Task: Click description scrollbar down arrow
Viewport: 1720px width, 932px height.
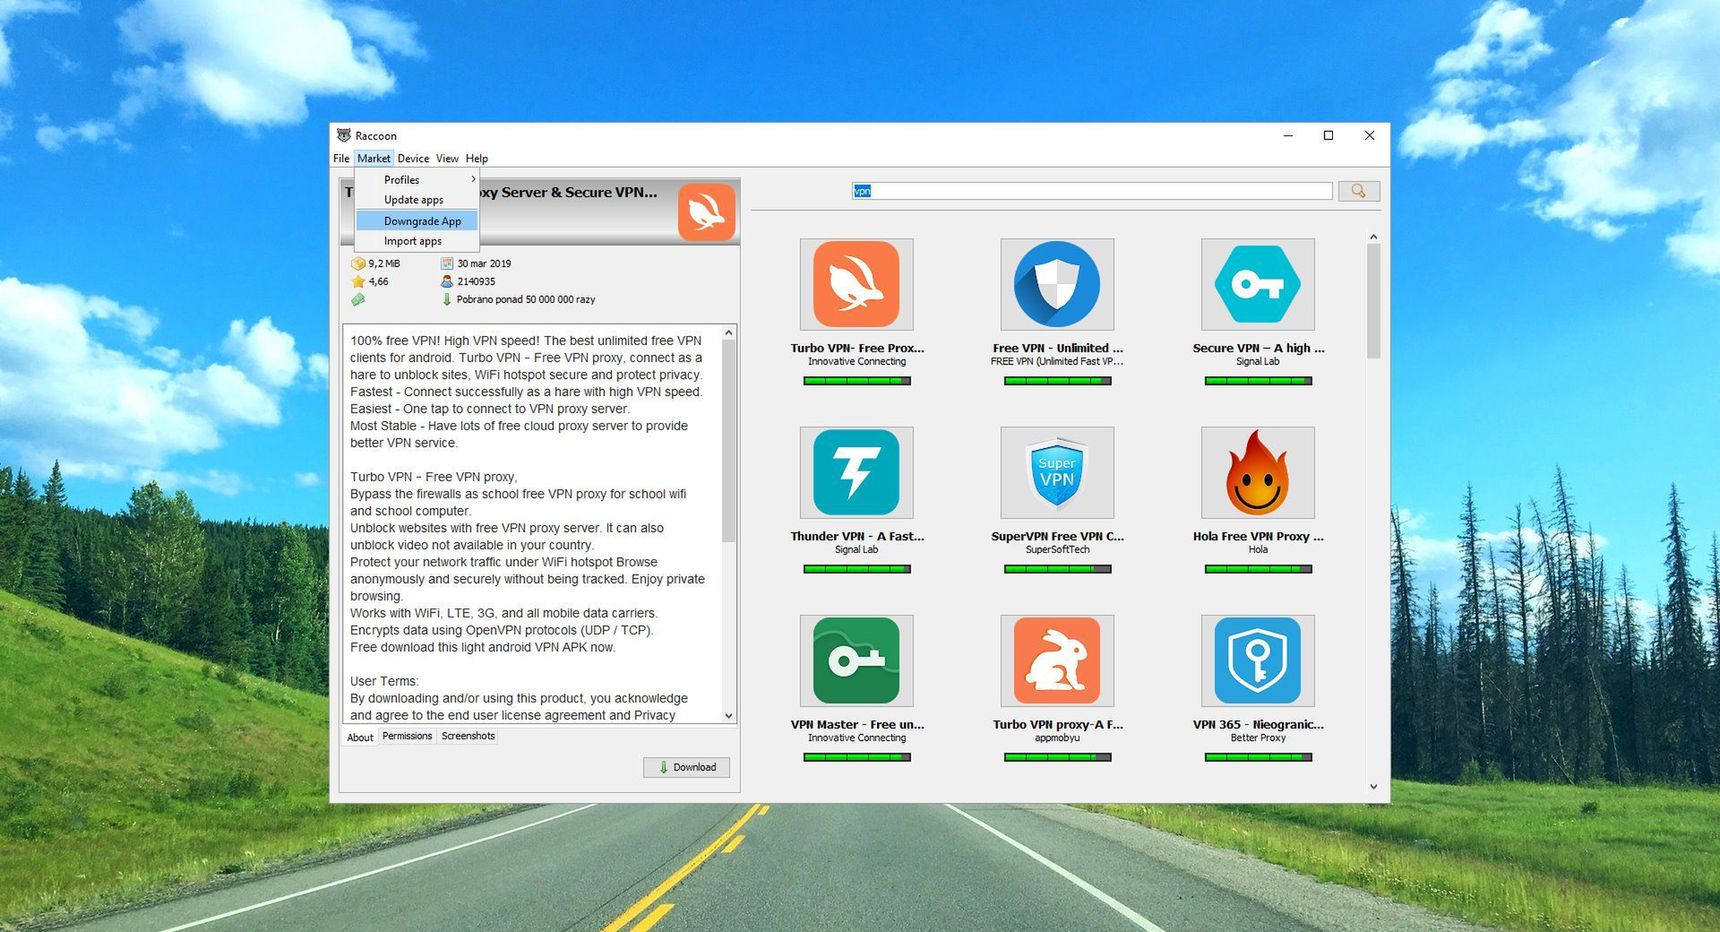Action: coord(729,715)
